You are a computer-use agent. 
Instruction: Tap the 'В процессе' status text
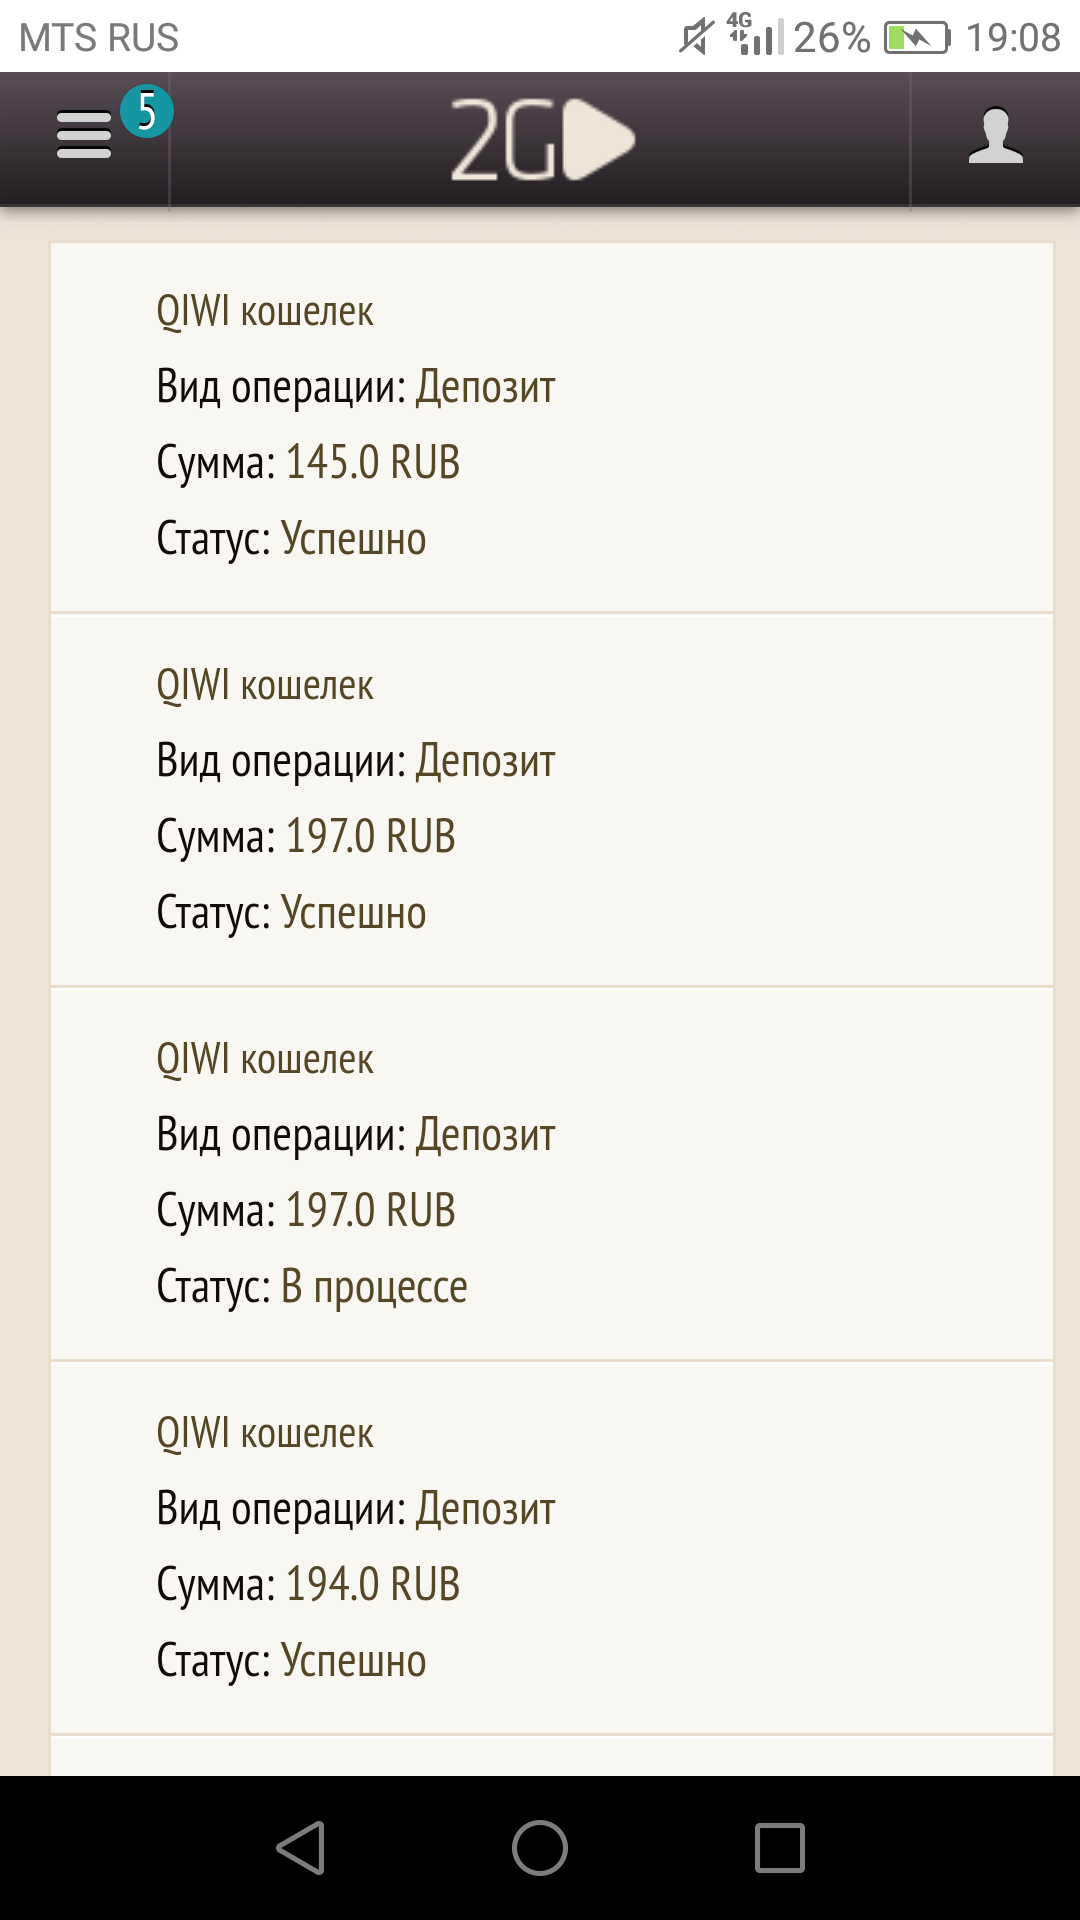374,1287
